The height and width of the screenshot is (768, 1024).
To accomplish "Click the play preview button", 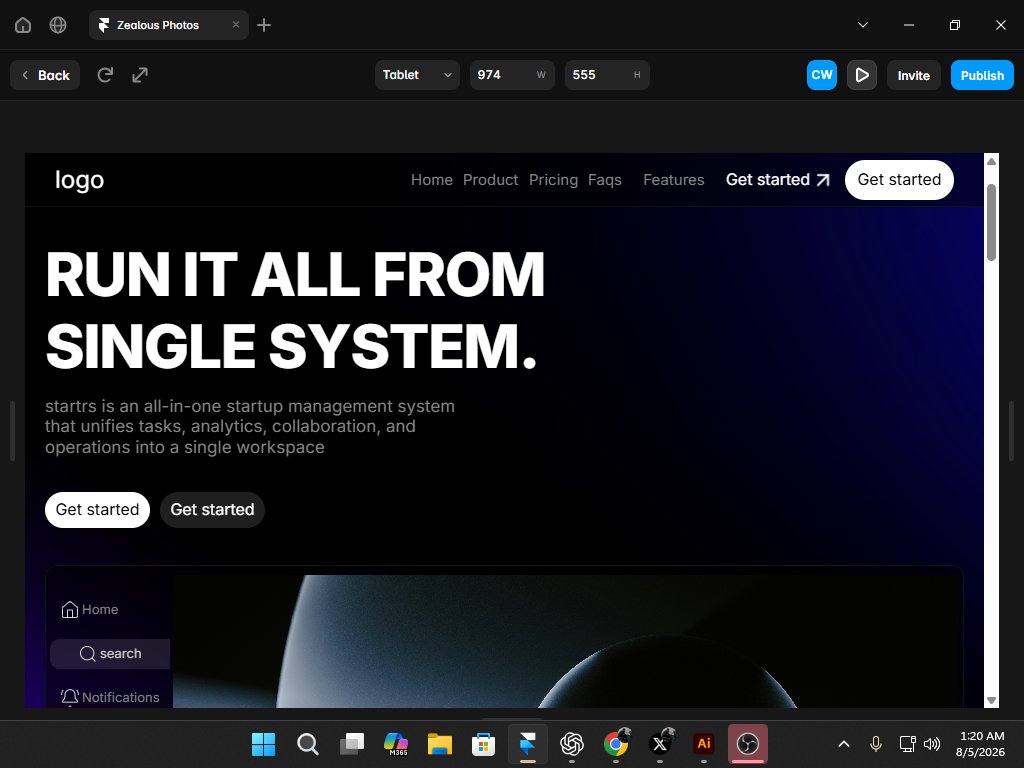I will 862,75.
